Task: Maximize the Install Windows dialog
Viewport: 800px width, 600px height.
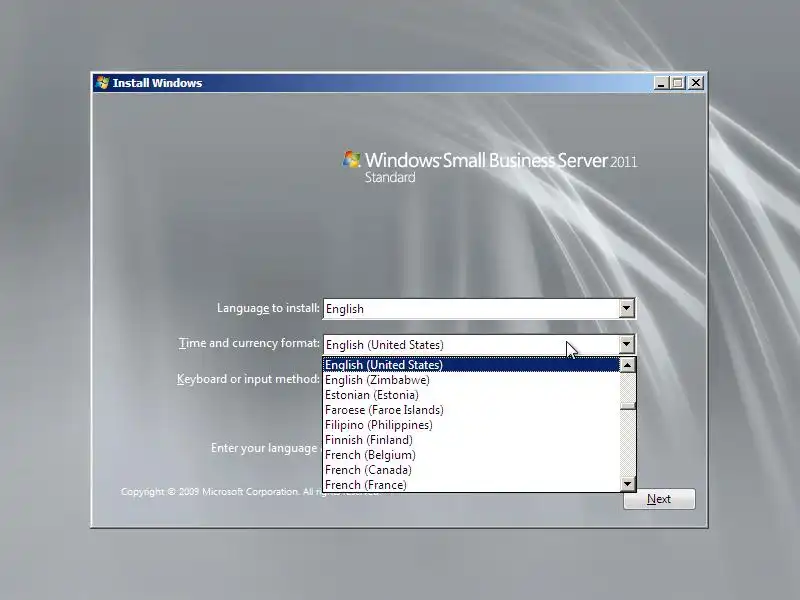Action: (x=678, y=83)
